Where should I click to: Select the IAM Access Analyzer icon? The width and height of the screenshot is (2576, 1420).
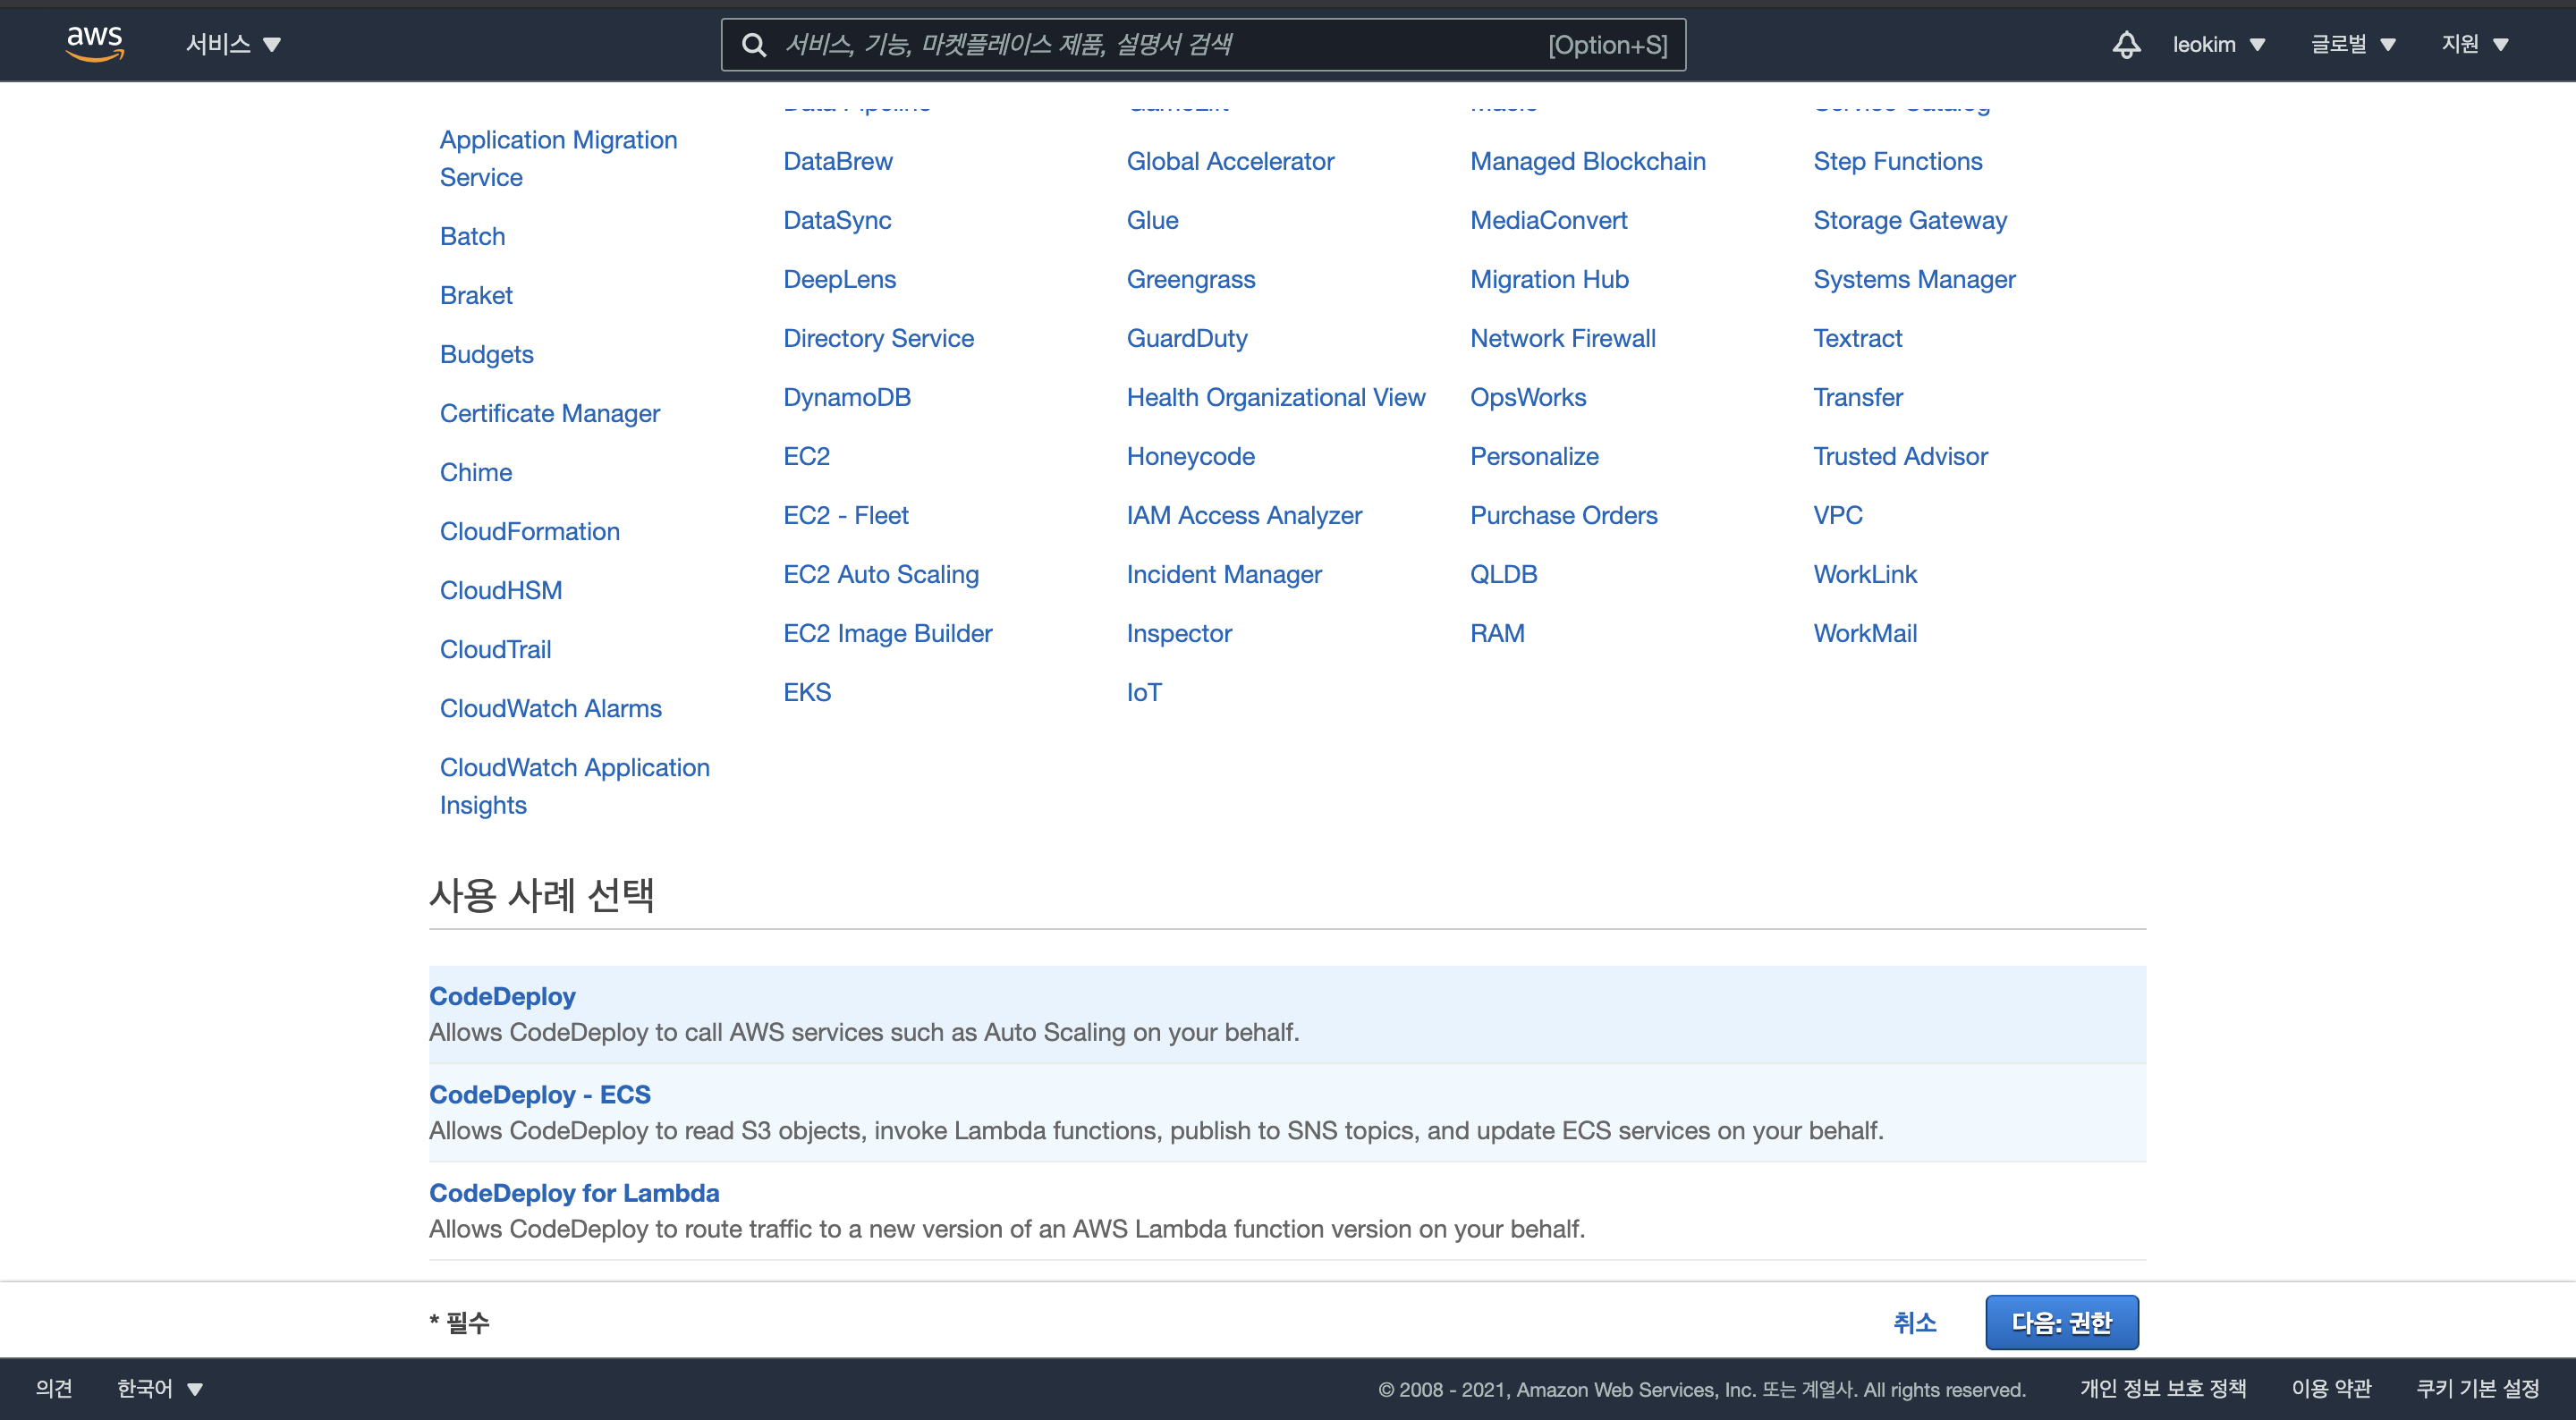(1243, 514)
